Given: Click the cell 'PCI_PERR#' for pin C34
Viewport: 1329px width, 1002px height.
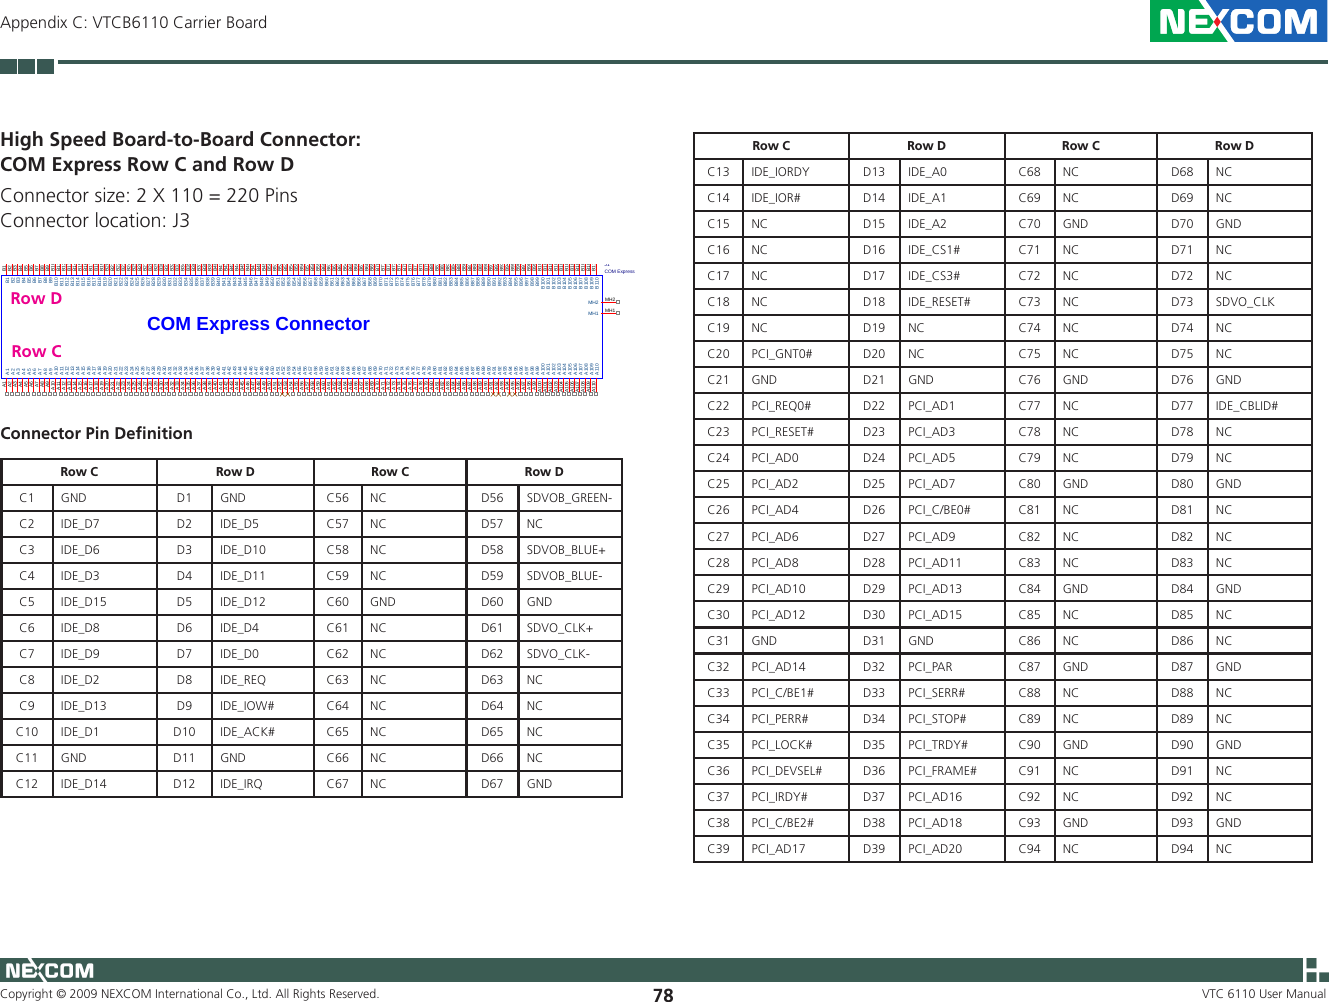Looking at the screenshot, I should 795,719.
